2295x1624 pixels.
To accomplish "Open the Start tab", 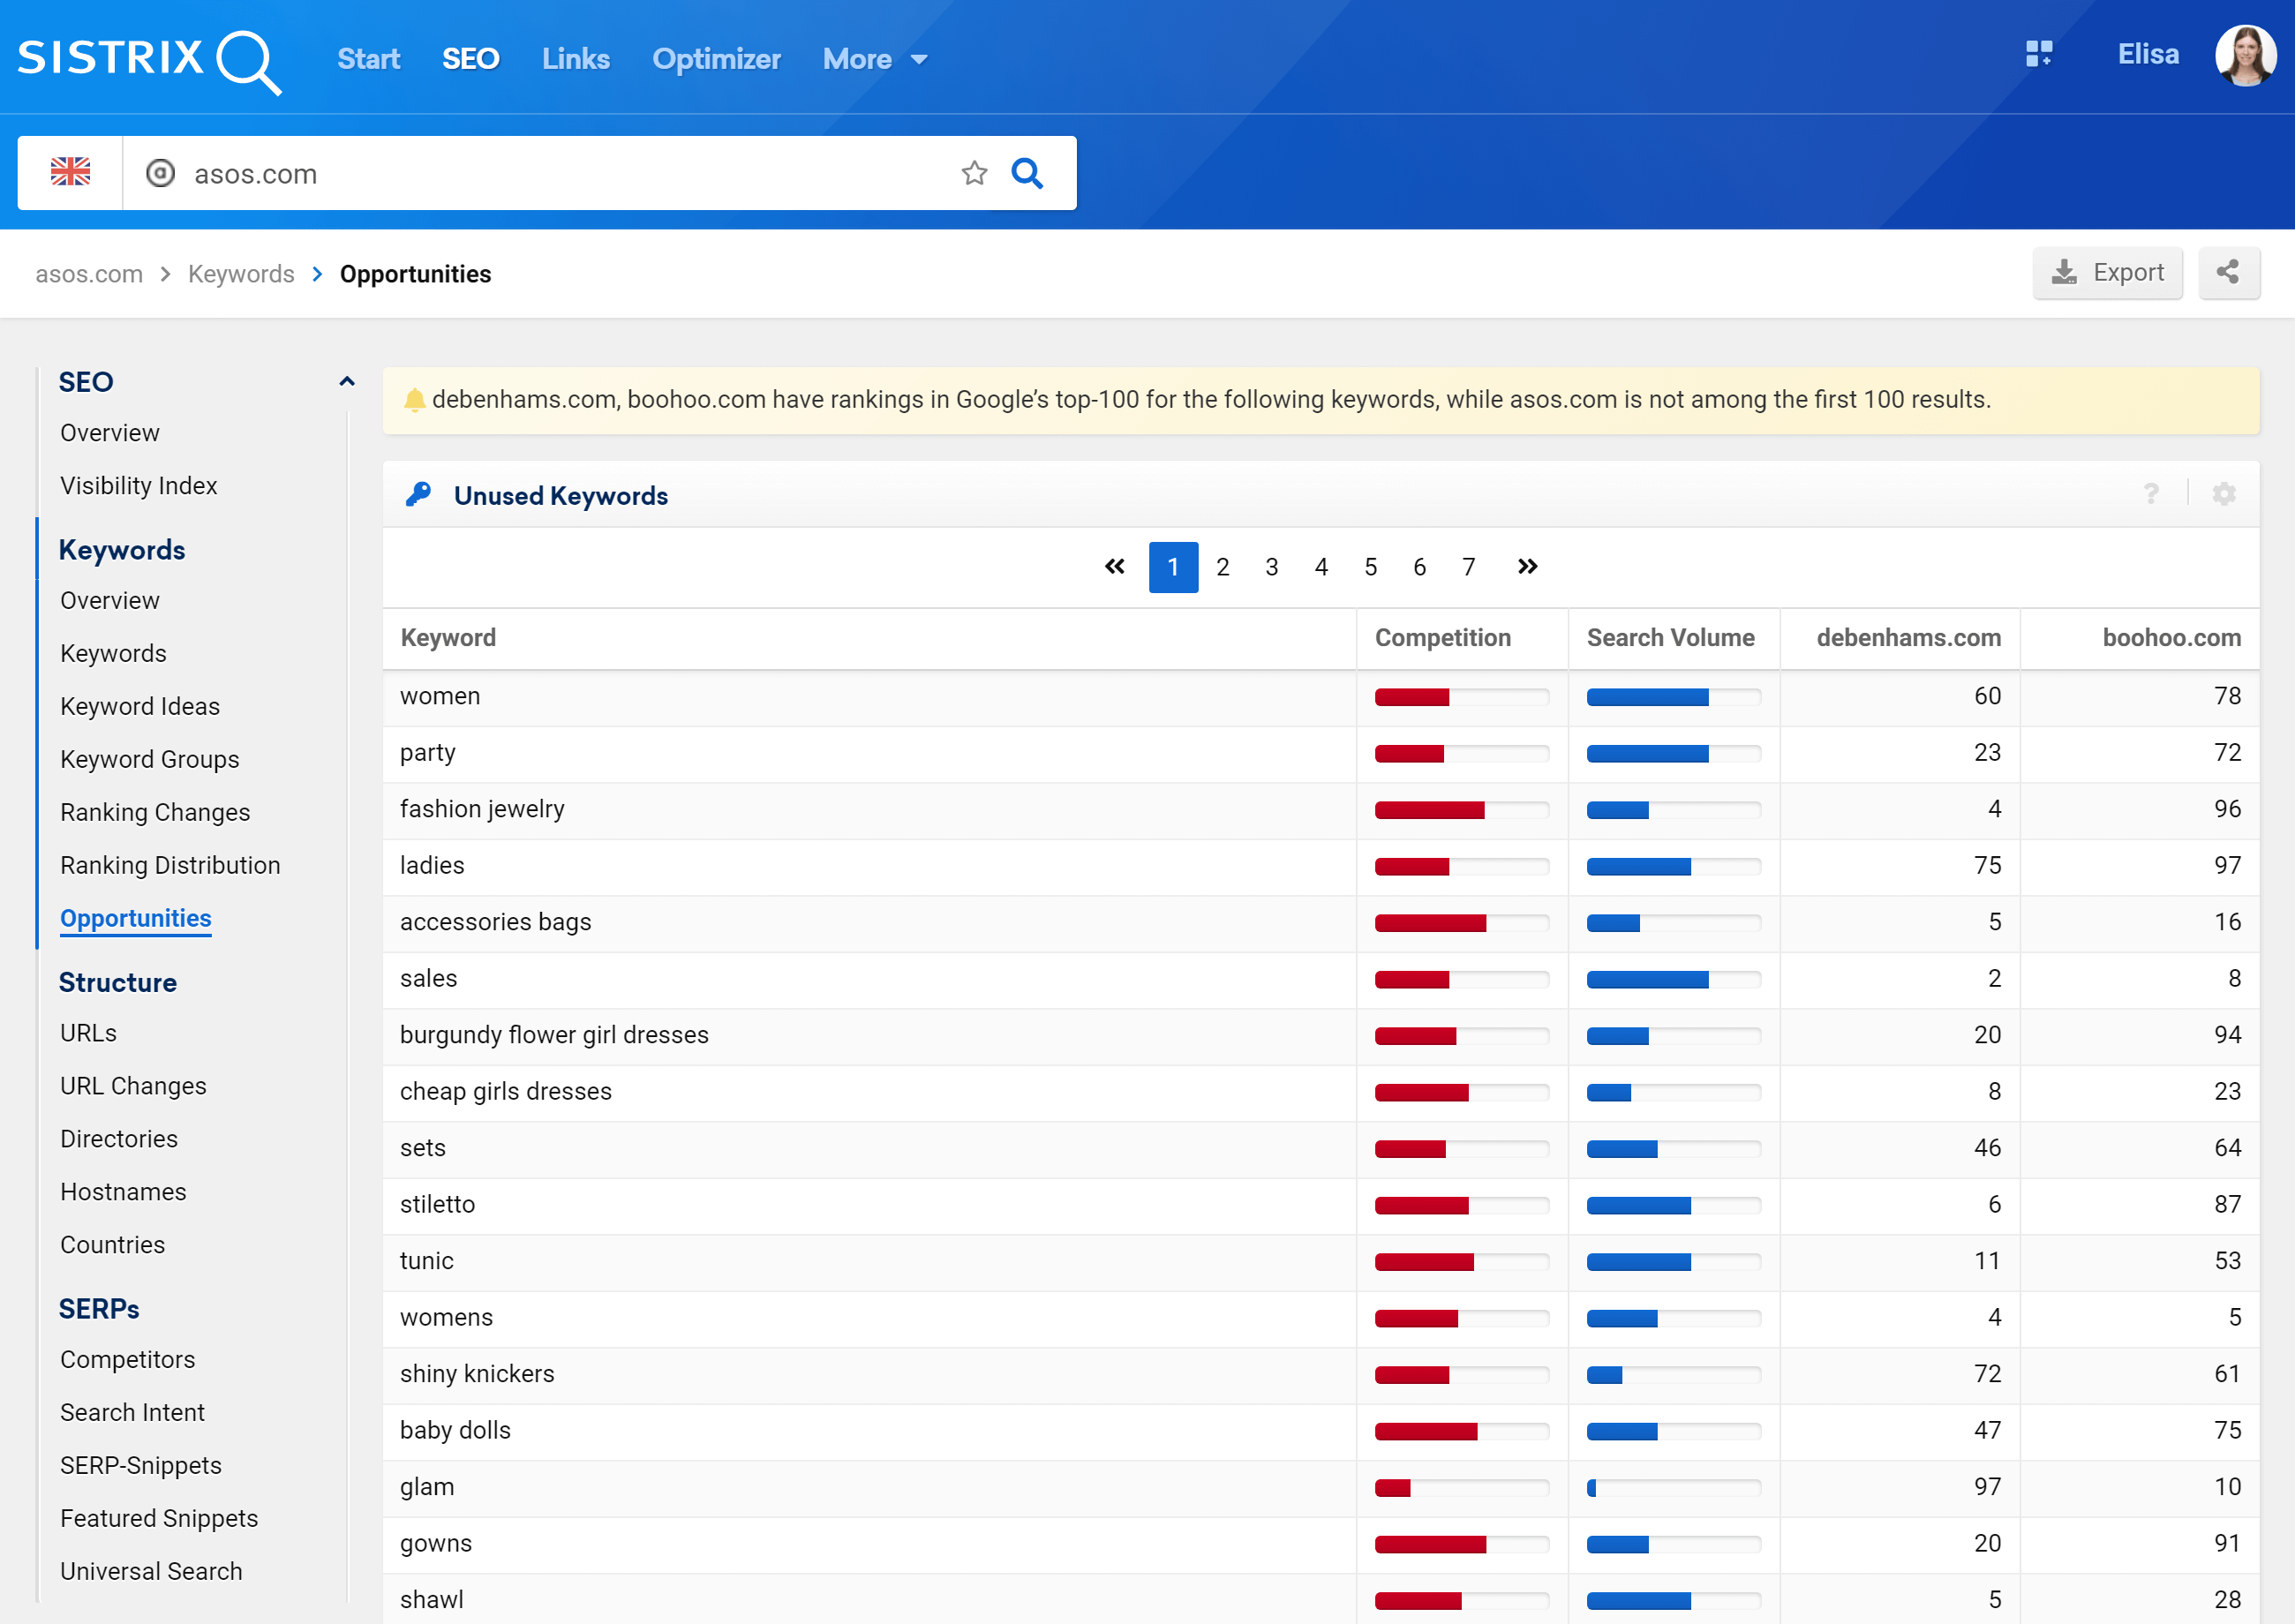I will click(369, 59).
